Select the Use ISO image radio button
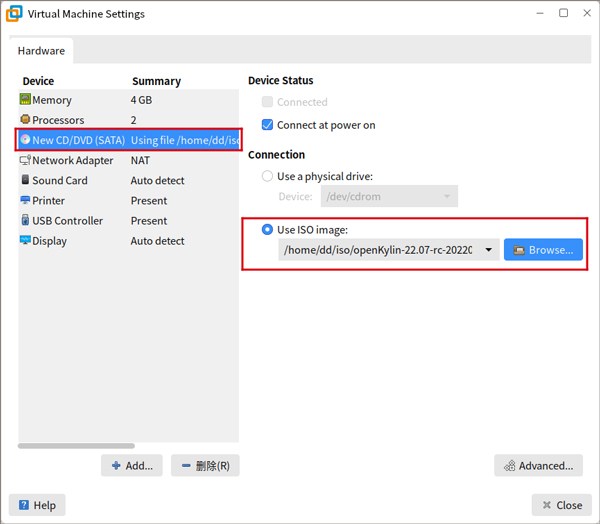600x524 pixels. tap(267, 230)
